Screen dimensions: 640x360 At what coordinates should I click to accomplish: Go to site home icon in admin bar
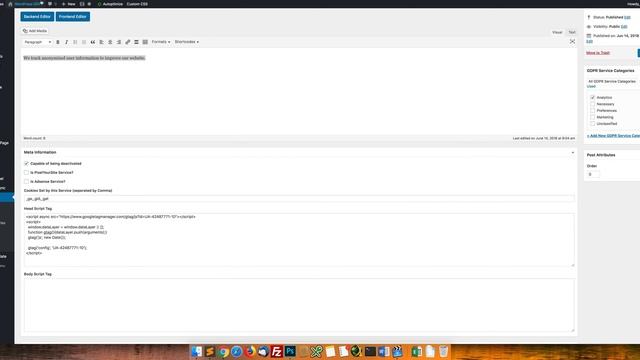point(10,4)
